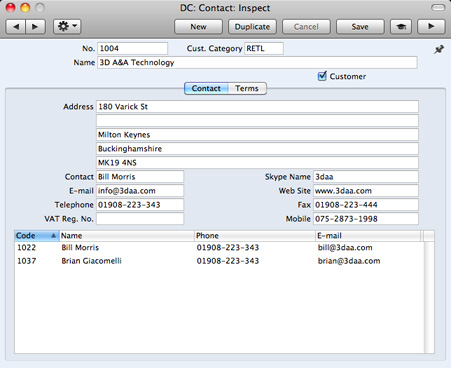Click bill@3daa.com in the list
Image resolution: width=451 pixels, height=368 pixels.
345,247
